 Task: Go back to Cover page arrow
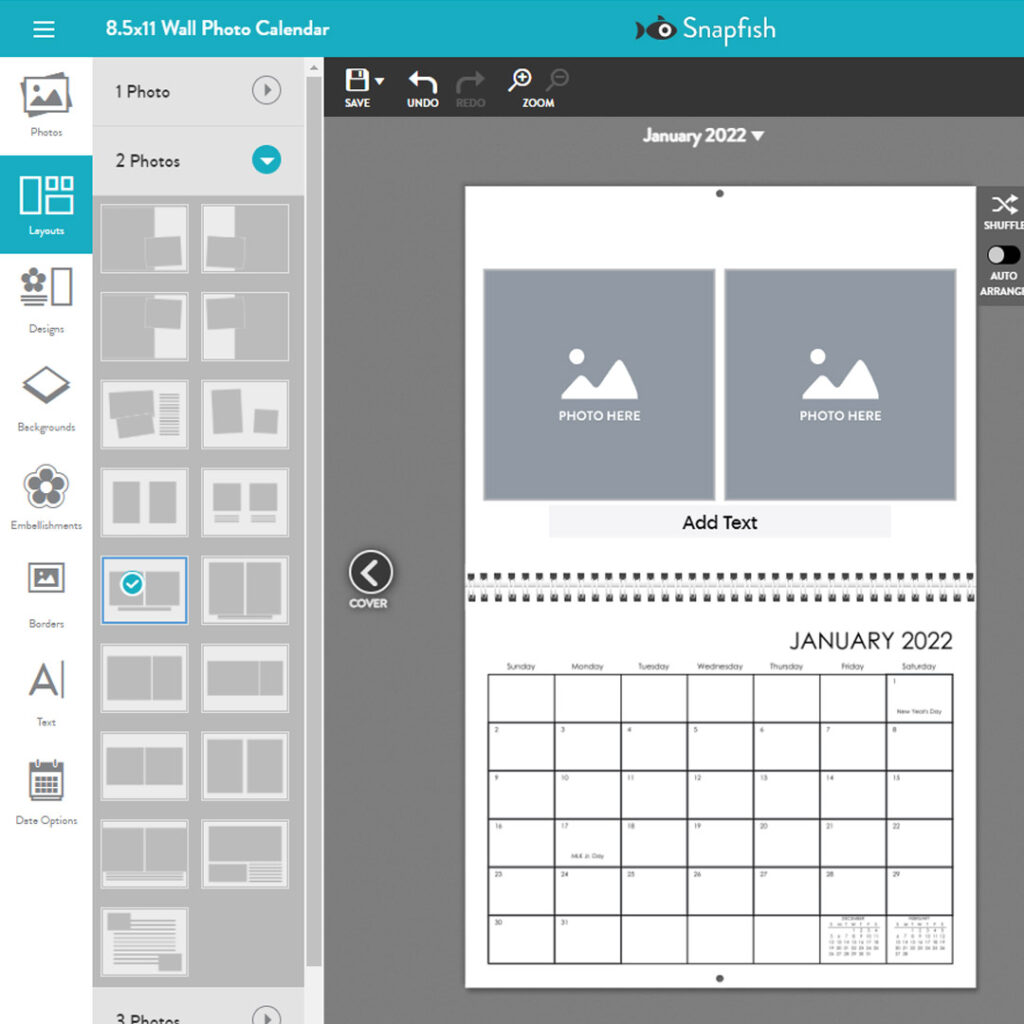point(370,573)
